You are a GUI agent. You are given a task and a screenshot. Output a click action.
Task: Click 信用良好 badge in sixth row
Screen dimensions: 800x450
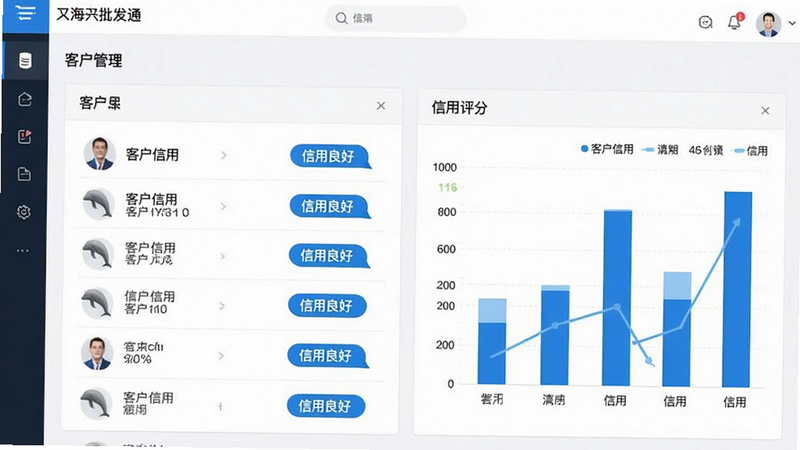pos(326,406)
